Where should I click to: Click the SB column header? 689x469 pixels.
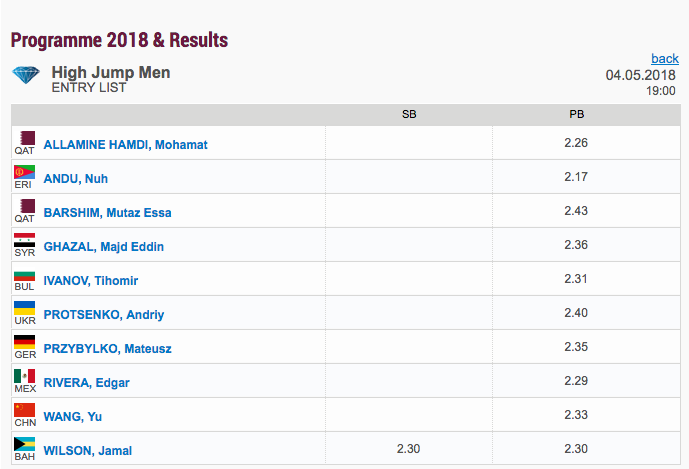click(x=409, y=115)
